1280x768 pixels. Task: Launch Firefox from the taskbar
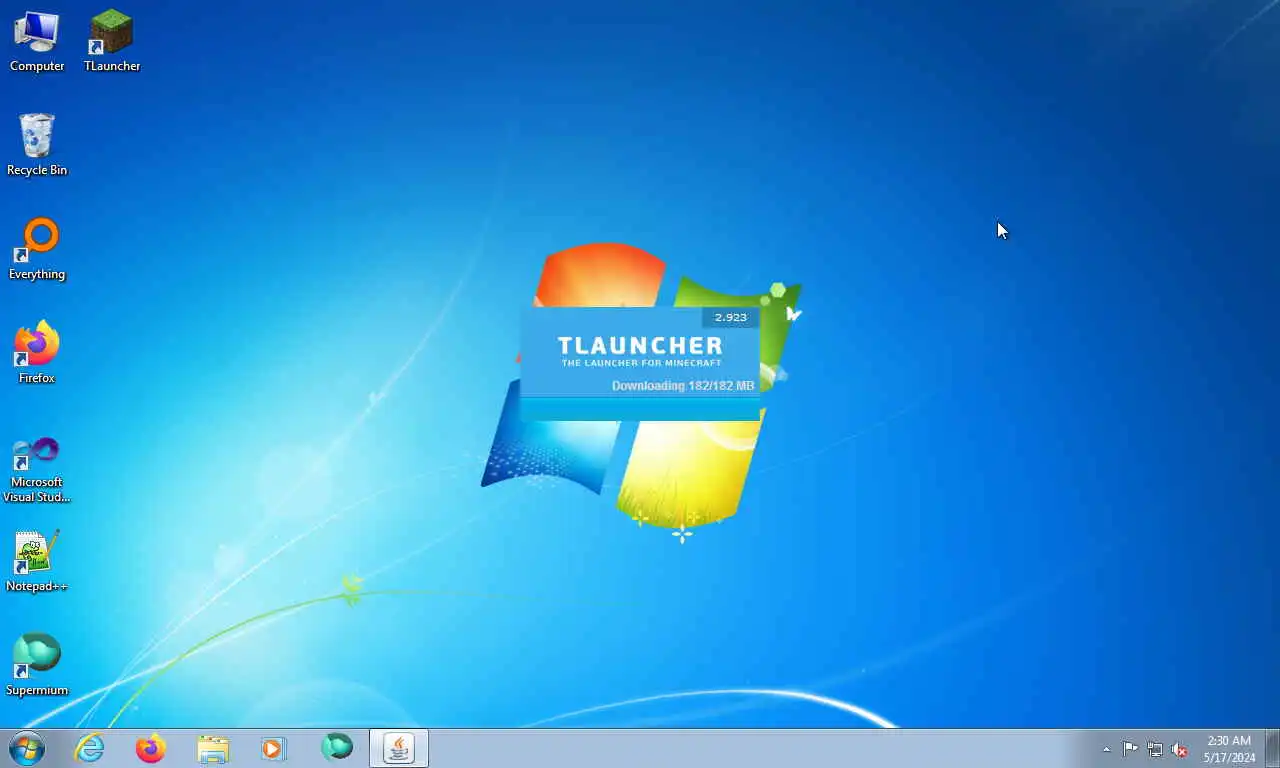151,748
